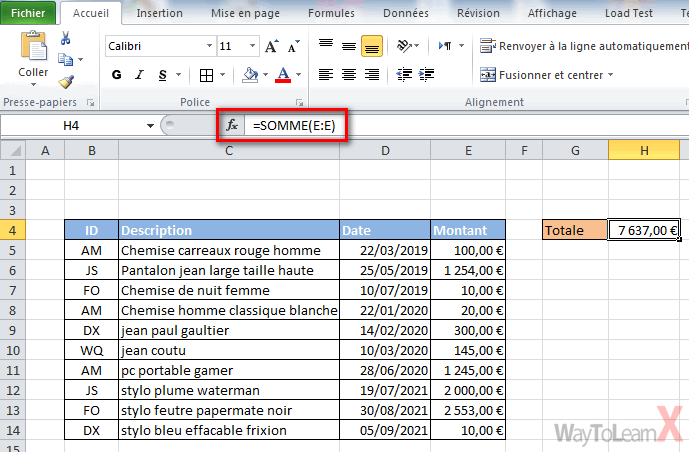Switch to the Révision tab
The image size is (689, 452).
[x=478, y=13]
